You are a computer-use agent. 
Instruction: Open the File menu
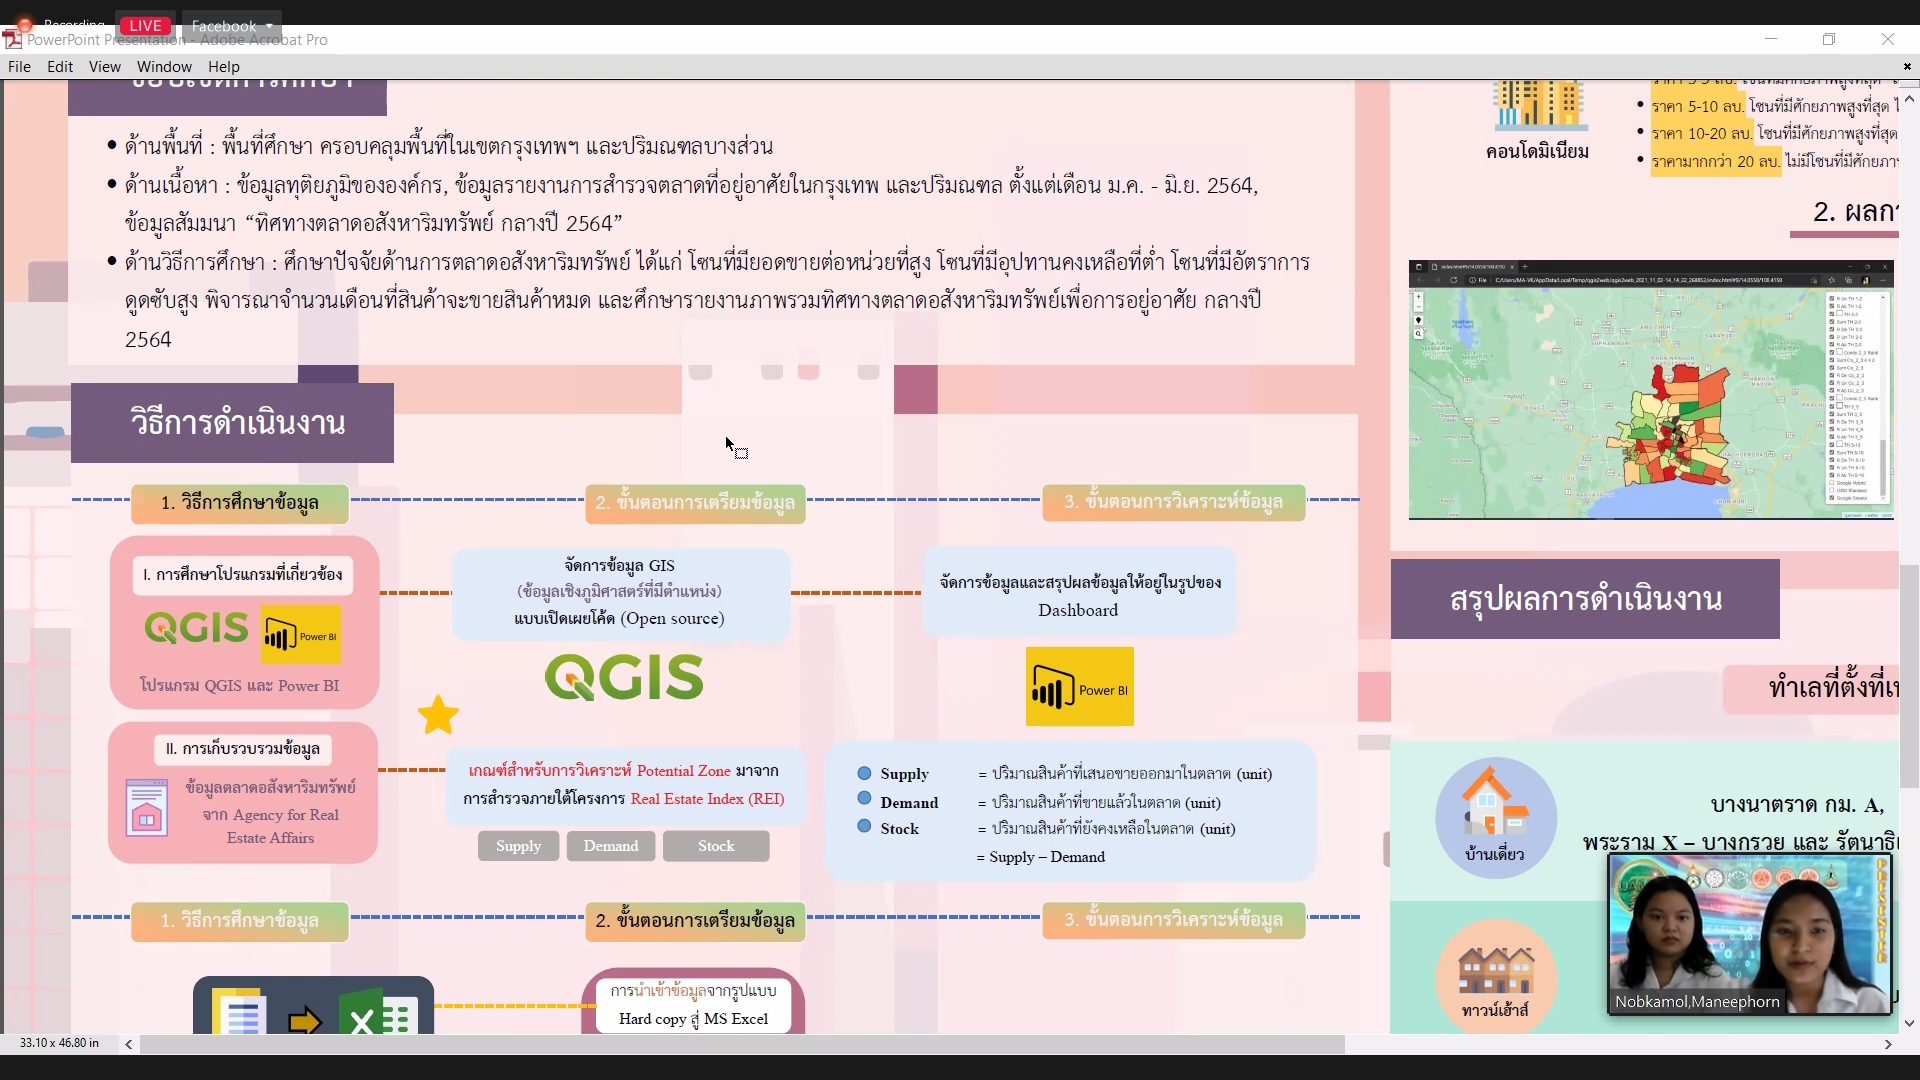click(19, 67)
